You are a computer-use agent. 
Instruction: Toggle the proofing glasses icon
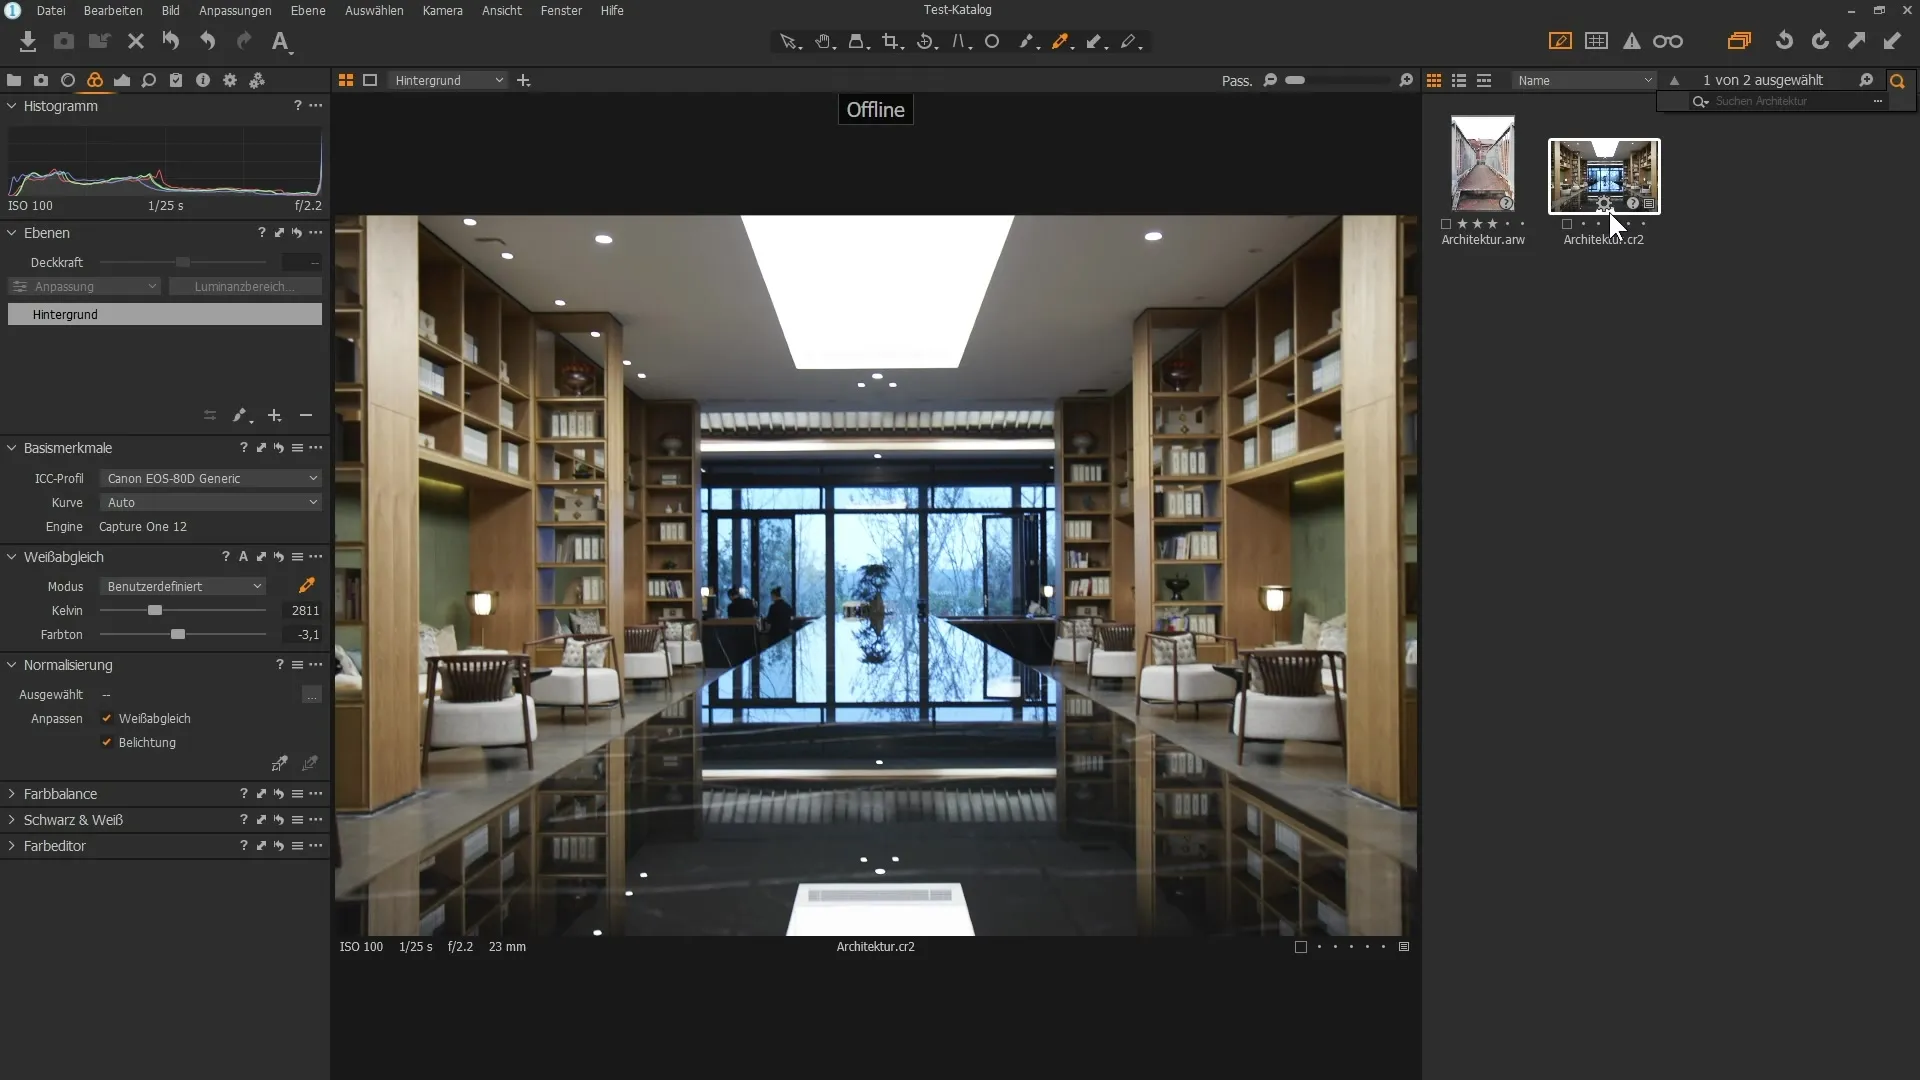point(1668,41)
